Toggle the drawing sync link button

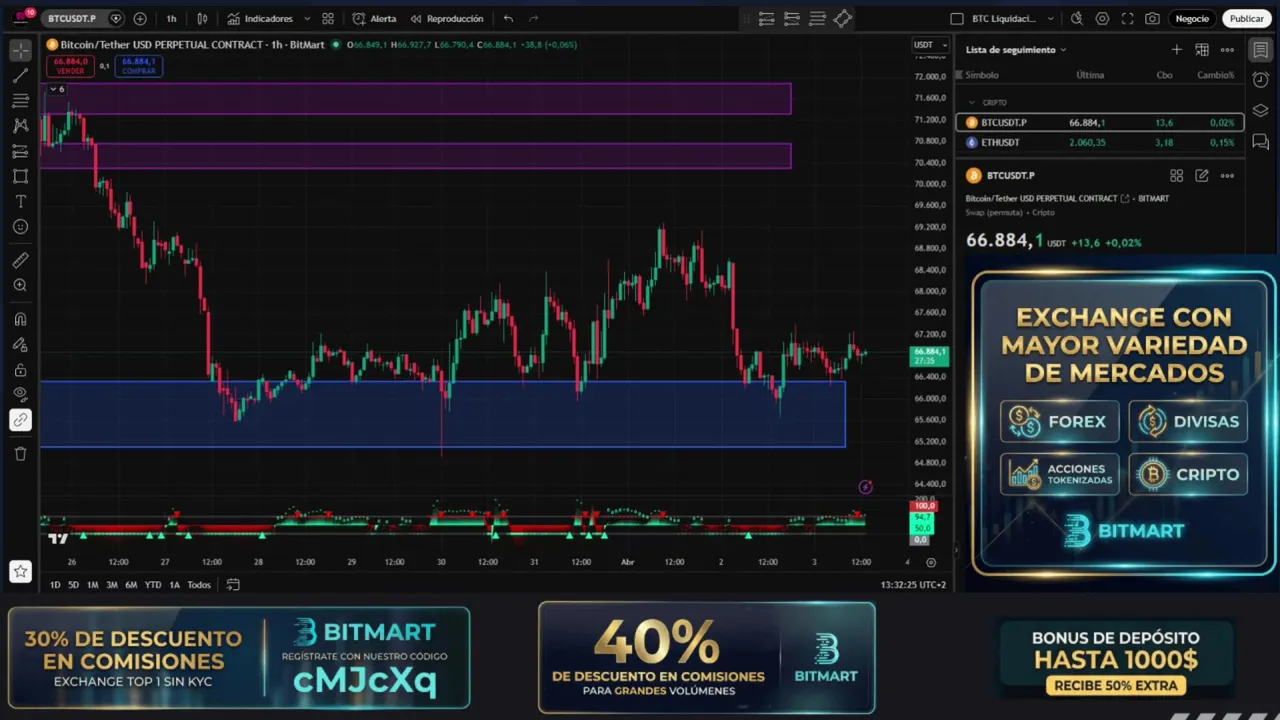[x=20, y=420]
